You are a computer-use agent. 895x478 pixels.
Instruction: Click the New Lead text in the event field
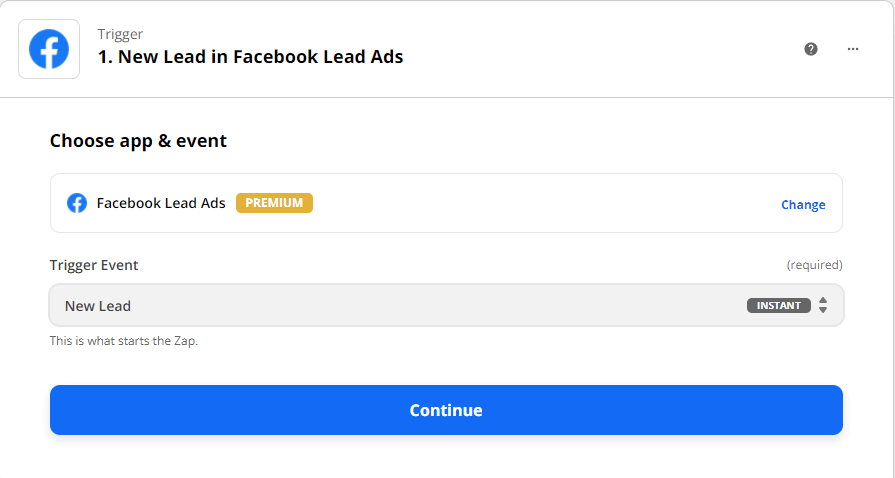coord(98,306)
